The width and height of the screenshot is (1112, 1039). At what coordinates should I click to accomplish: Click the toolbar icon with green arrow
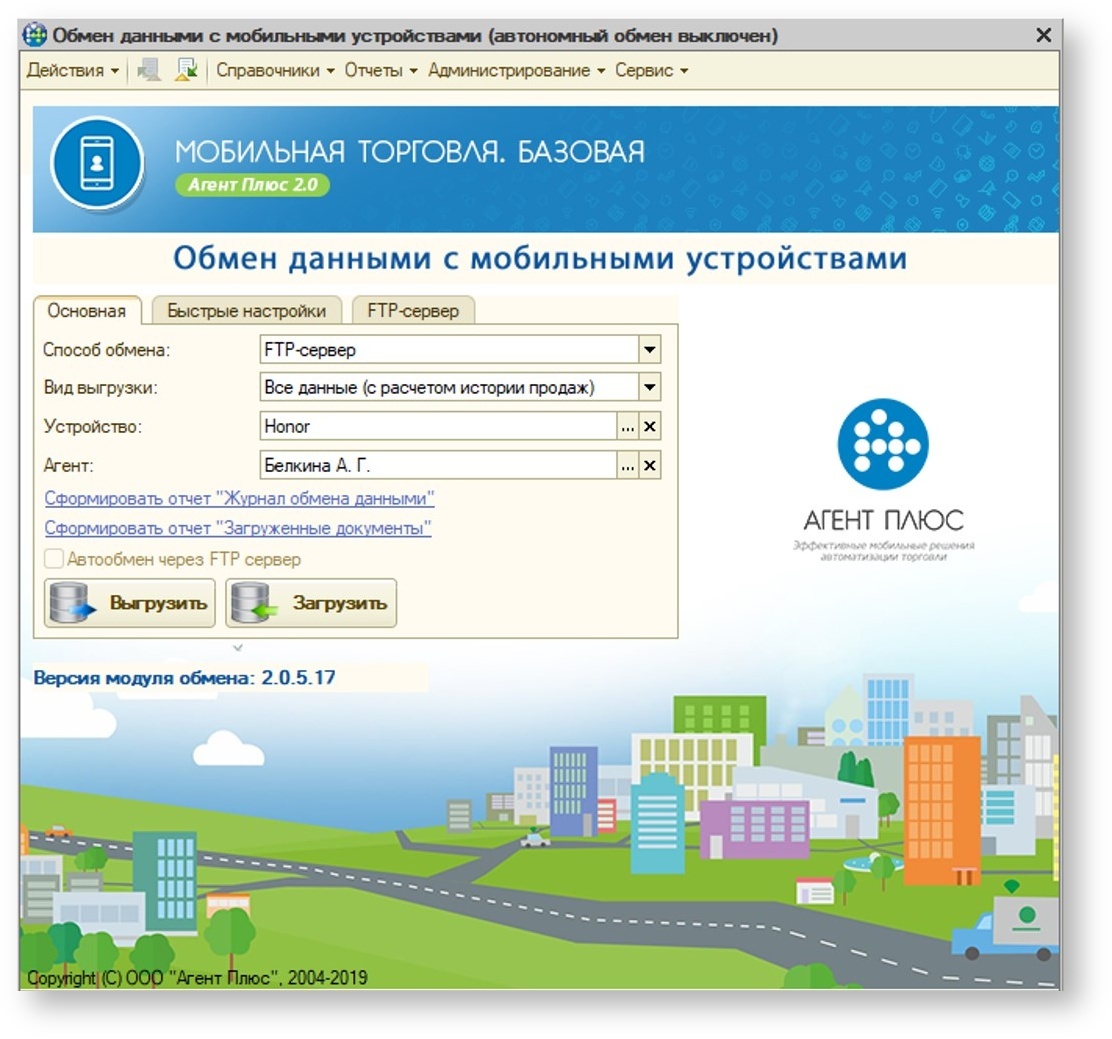click(x=187, y=70)
